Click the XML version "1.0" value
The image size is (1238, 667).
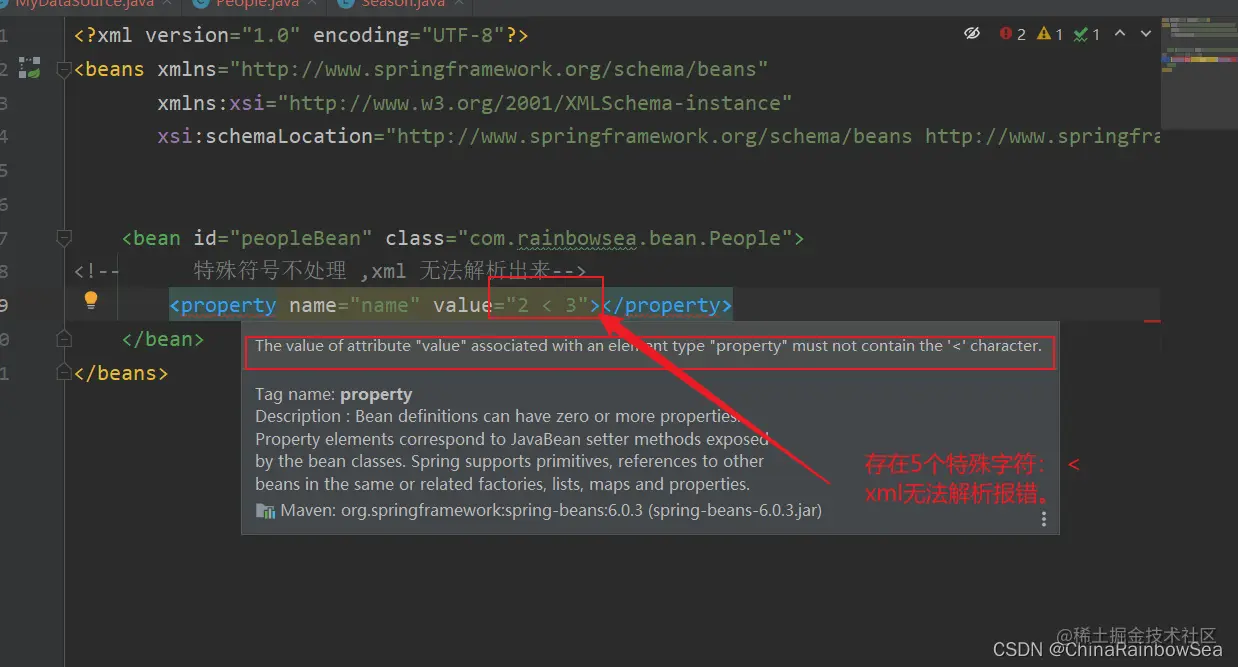tap(264, 35)
